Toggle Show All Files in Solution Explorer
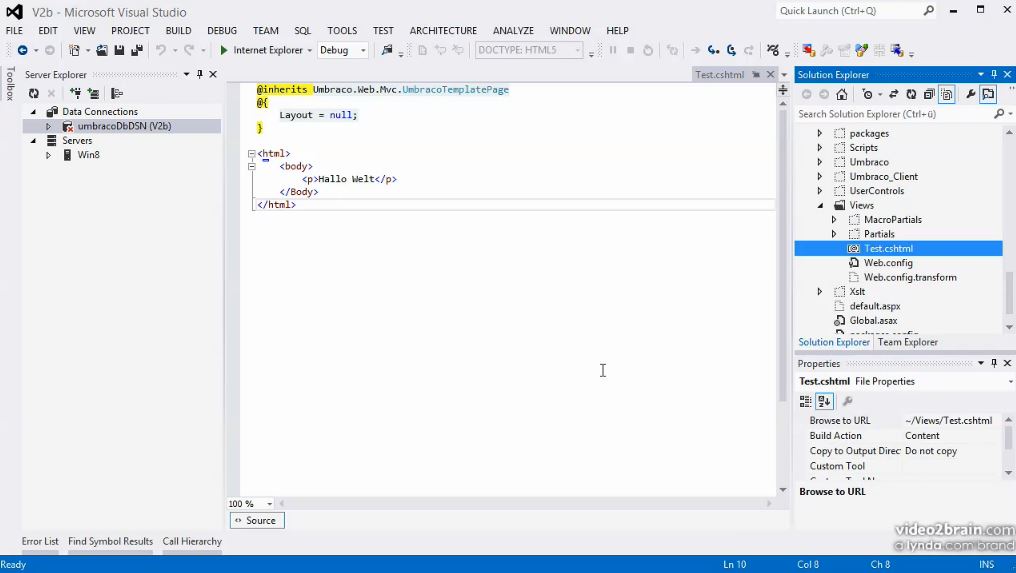 click(x=947, y=95)
